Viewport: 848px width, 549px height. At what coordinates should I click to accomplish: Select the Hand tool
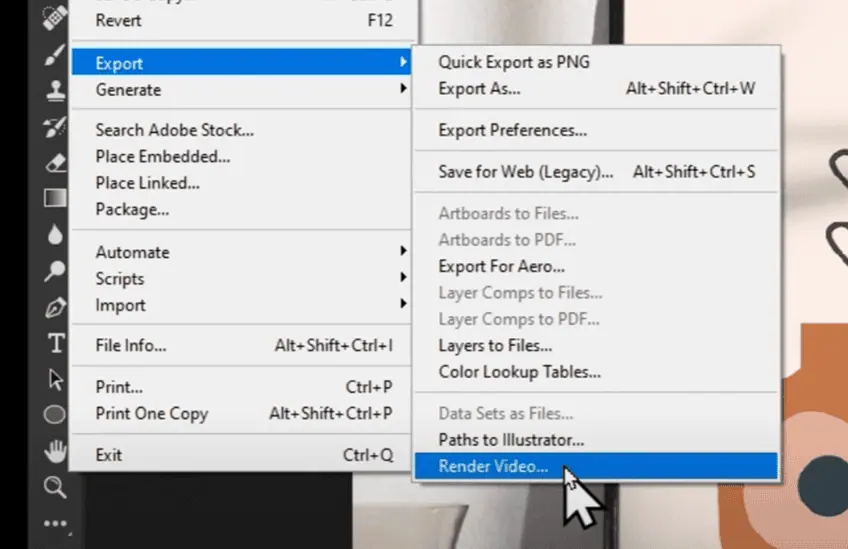pyautogui.click(x=54, y=451)
